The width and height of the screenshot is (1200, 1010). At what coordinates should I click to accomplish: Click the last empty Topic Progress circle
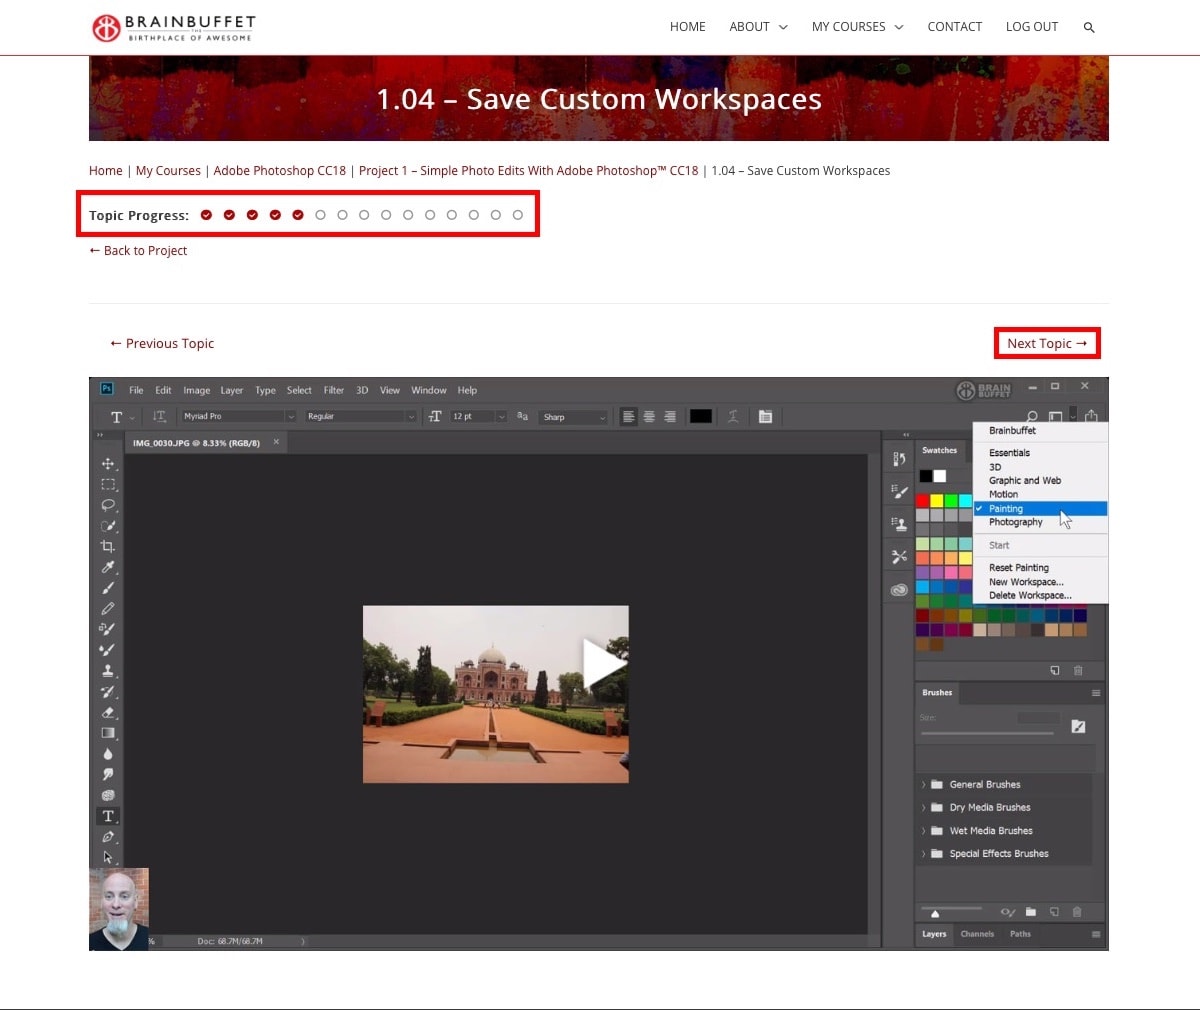(x=517, y=215)
